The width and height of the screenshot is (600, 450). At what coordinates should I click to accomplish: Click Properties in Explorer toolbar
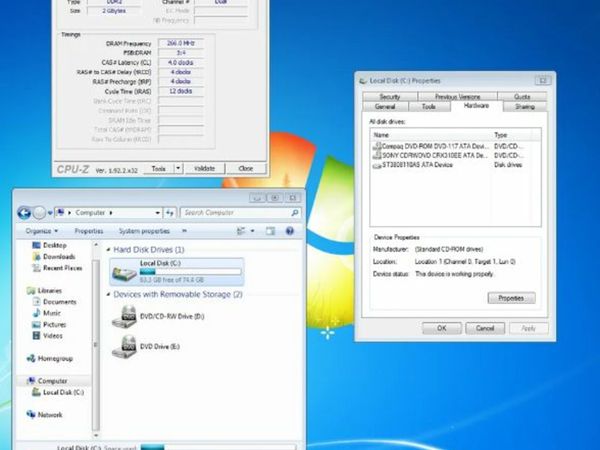[x=89, y=231]
